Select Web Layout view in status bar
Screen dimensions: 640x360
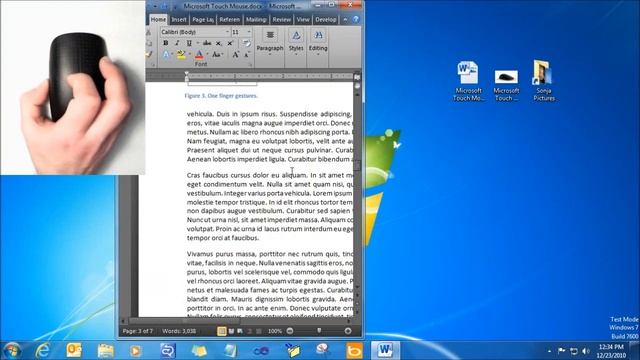pyautogui.click(x=240, y=331)
